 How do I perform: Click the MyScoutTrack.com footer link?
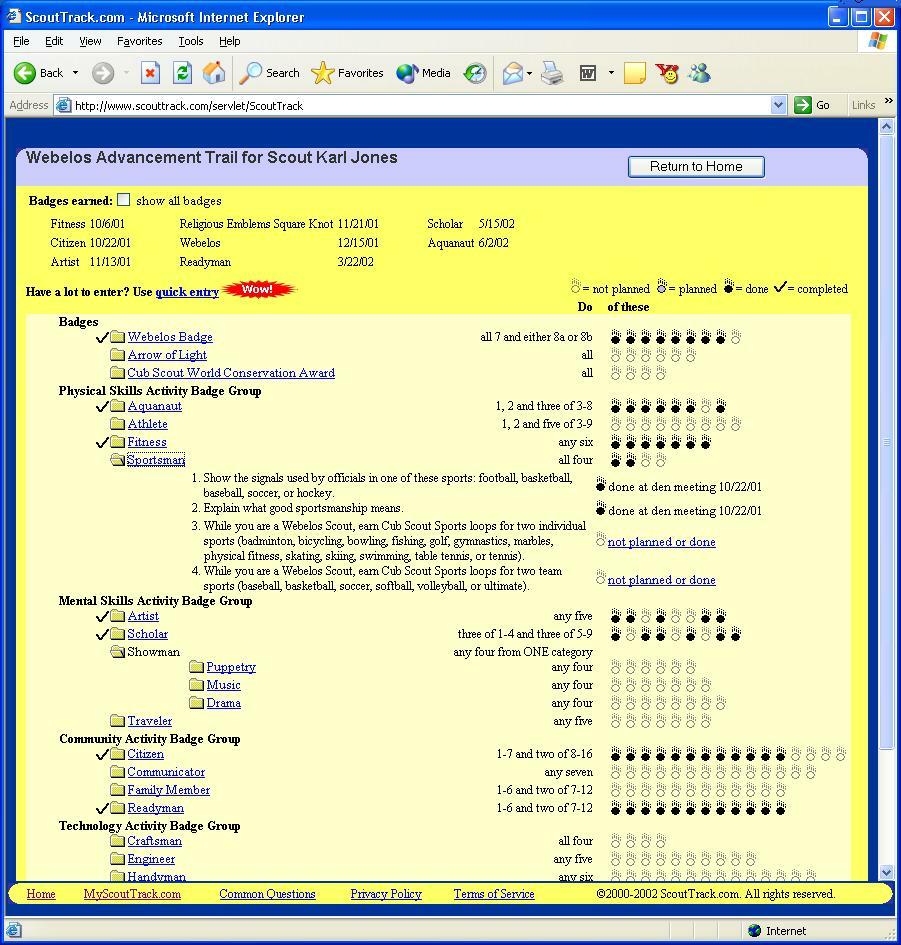(132, 894)
